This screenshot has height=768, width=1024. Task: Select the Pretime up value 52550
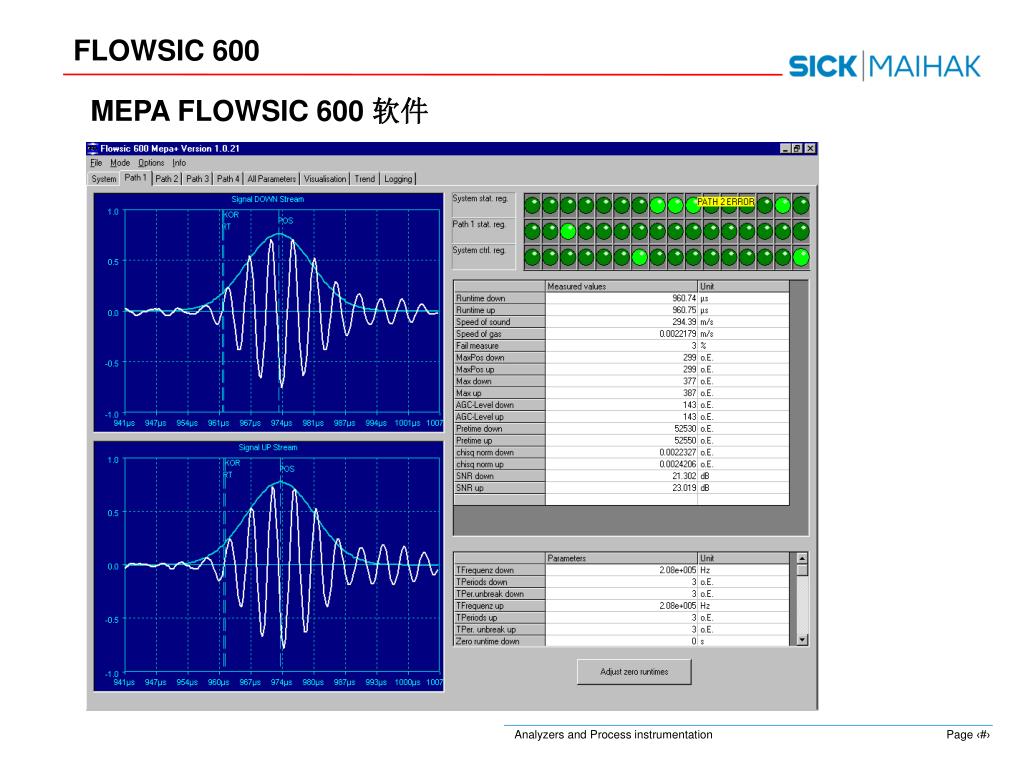[685, 441]
